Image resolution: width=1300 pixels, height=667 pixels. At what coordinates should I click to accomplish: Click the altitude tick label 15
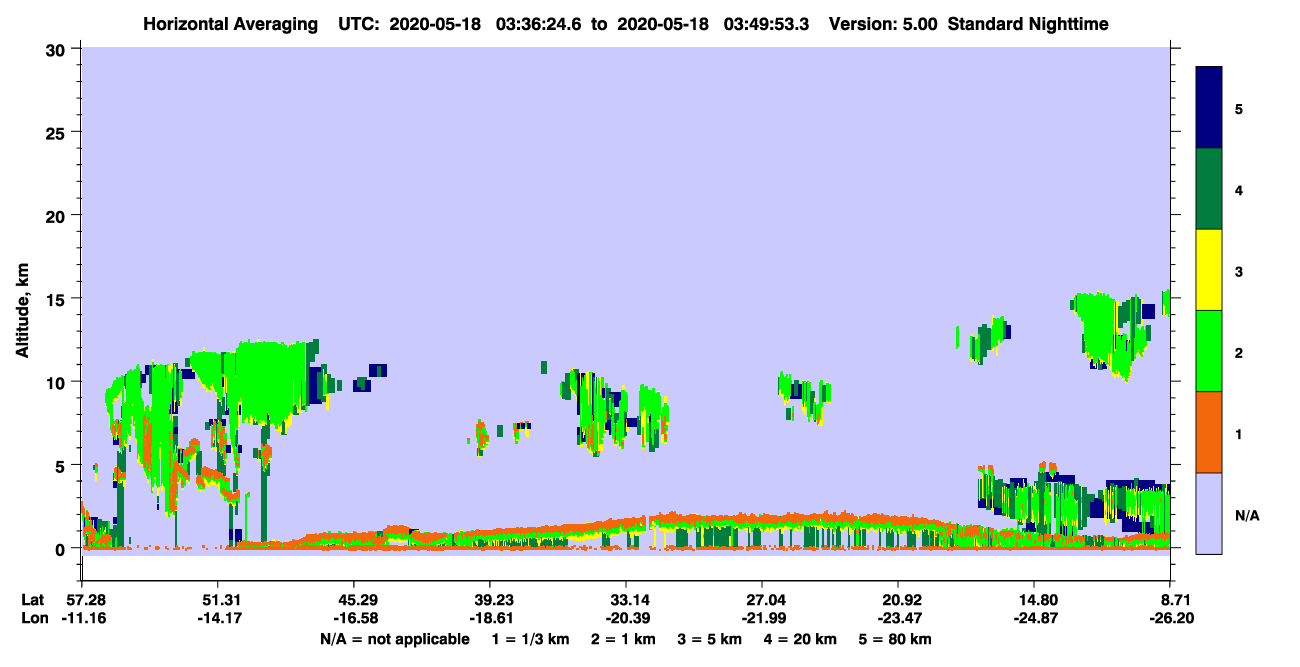57,299
